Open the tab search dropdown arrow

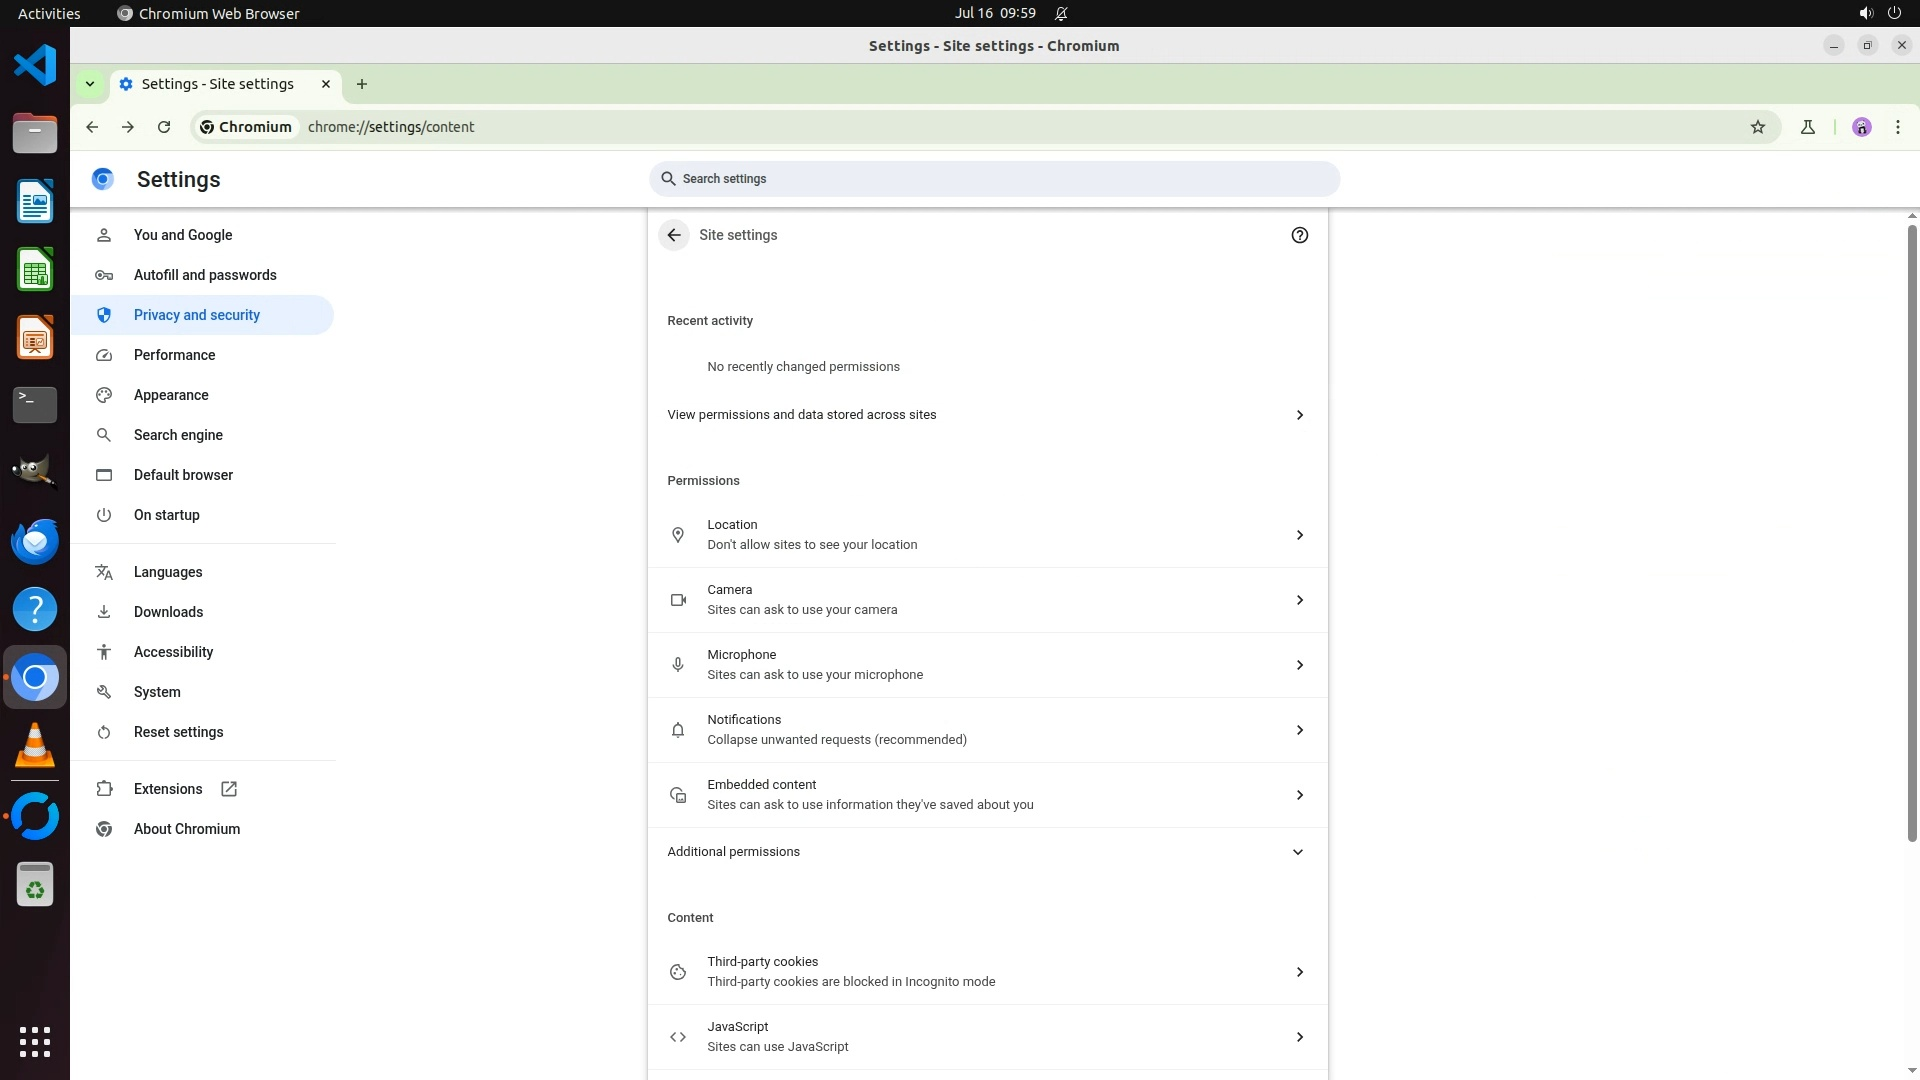(x=90, y=84)
